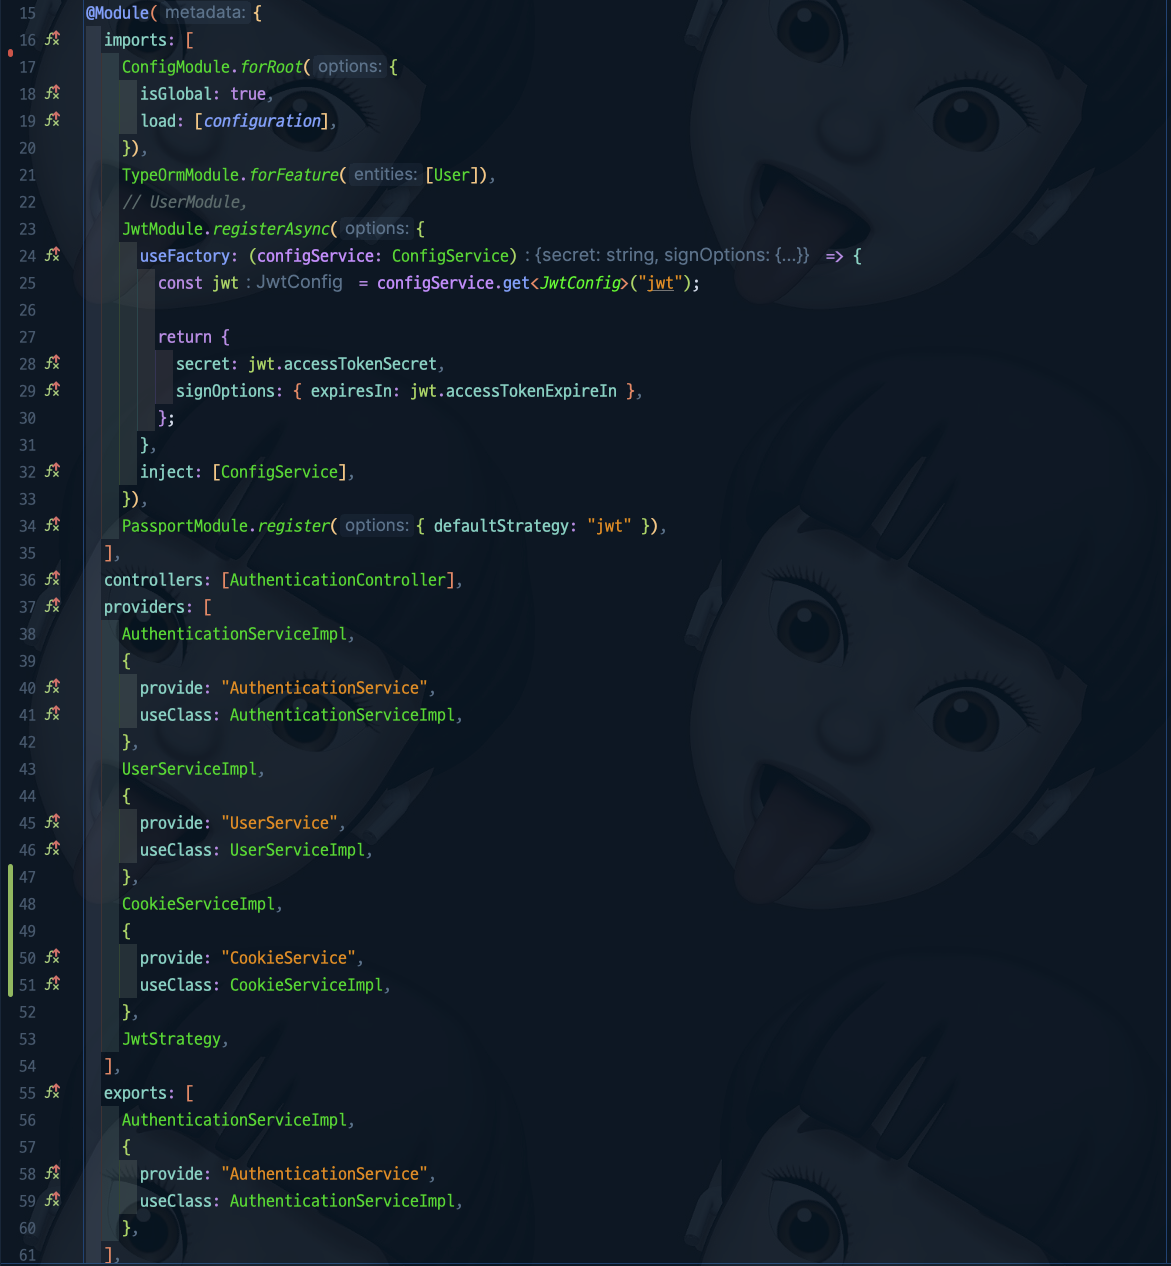Image resolution: width=1171 pixels, height=1266 pixels.
Task: Click AuthenticationServiceImpl on line 38
Action: pyautogui.click(x=235, y=634)
